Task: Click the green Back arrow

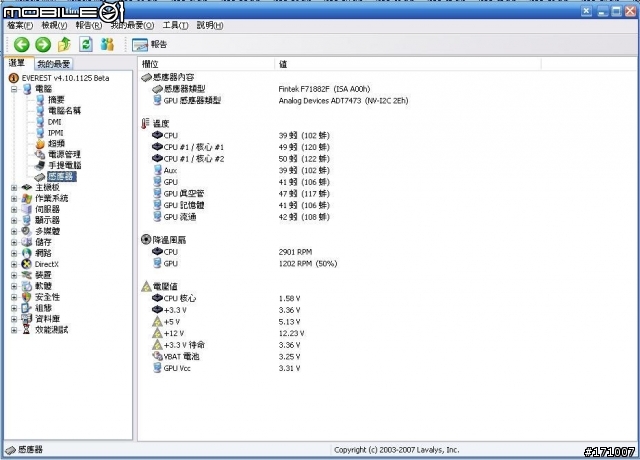Action: point(22,44)
